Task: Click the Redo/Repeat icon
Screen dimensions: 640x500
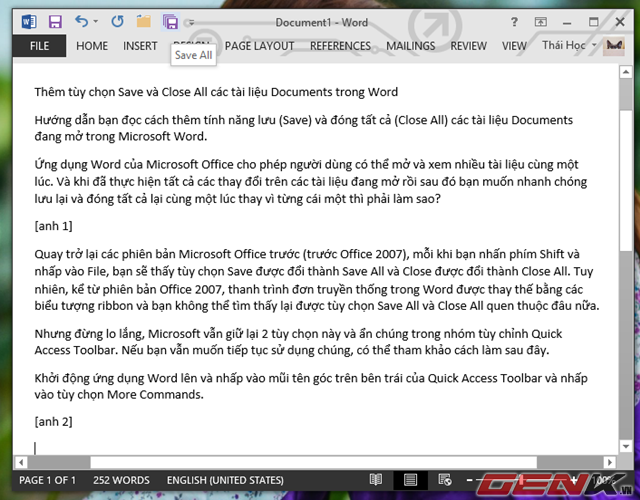Action: [117, 20]
